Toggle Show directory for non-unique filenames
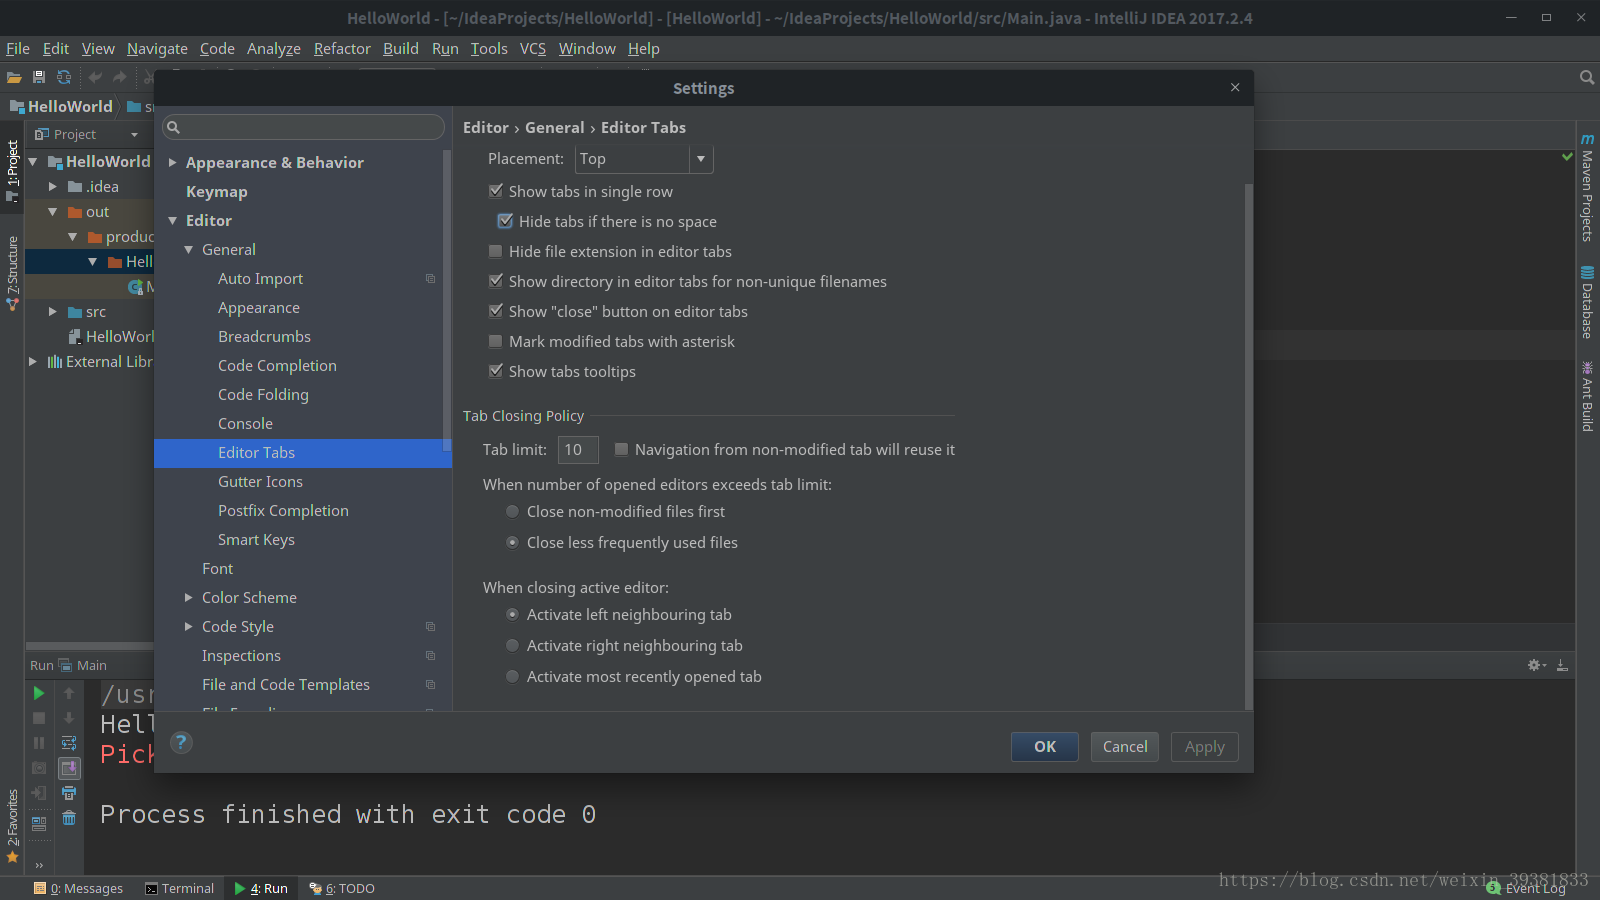 pyautogui.click(x=496, y=281)
